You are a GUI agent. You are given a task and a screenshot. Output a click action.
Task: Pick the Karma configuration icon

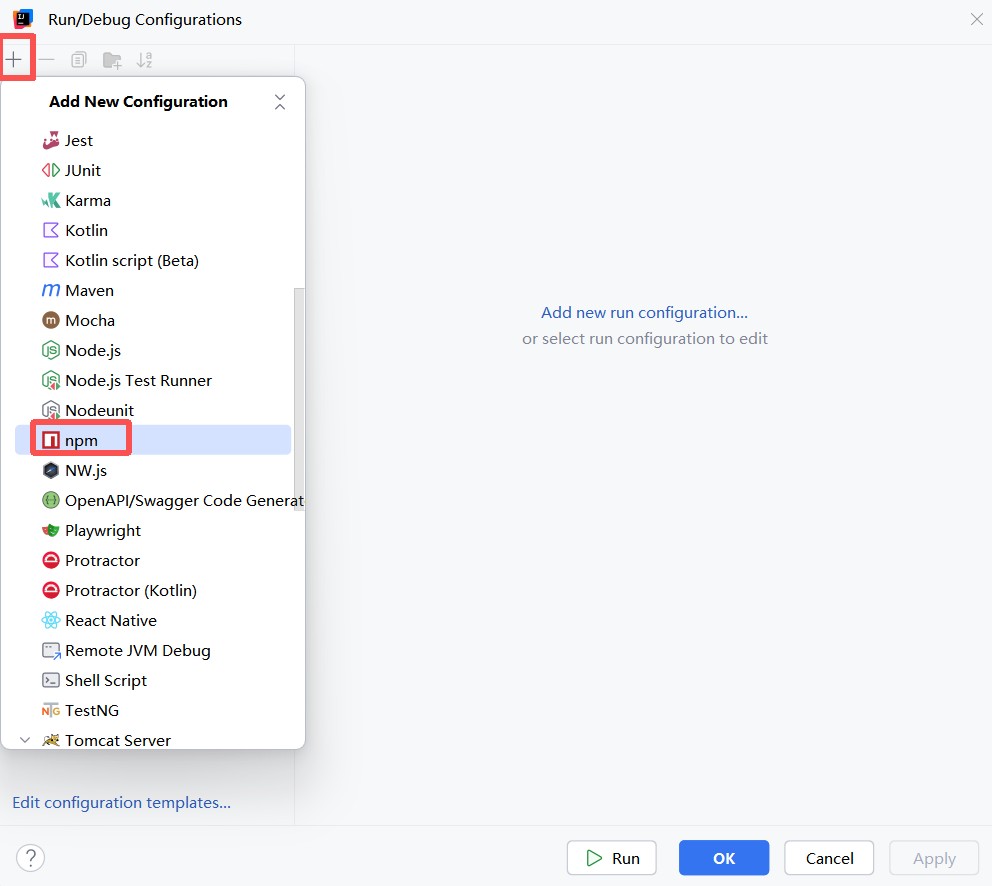point(51,201)
